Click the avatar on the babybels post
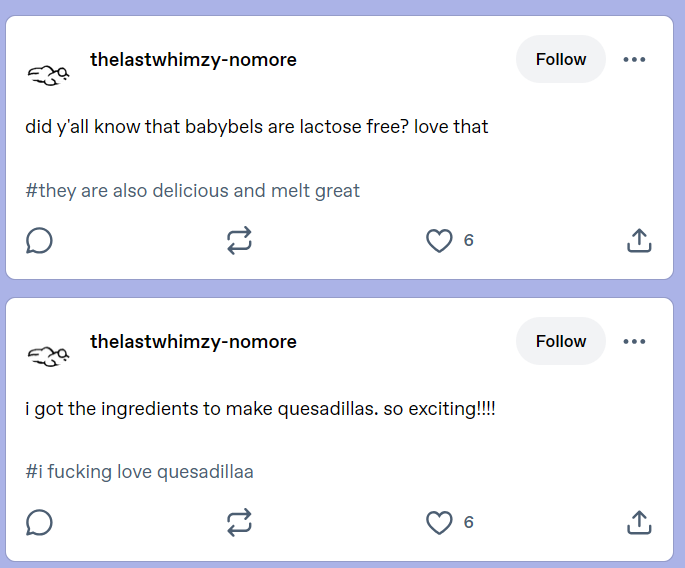Viewport: 685px width, 568px height. (48, 76)
